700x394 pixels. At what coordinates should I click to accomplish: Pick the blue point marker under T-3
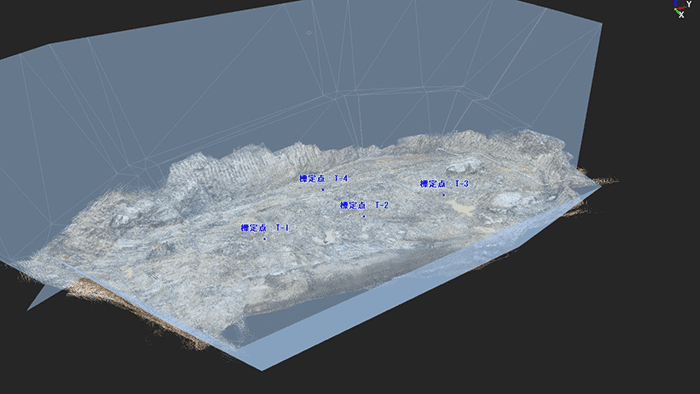pyautogui.click(x=444, y=195)
